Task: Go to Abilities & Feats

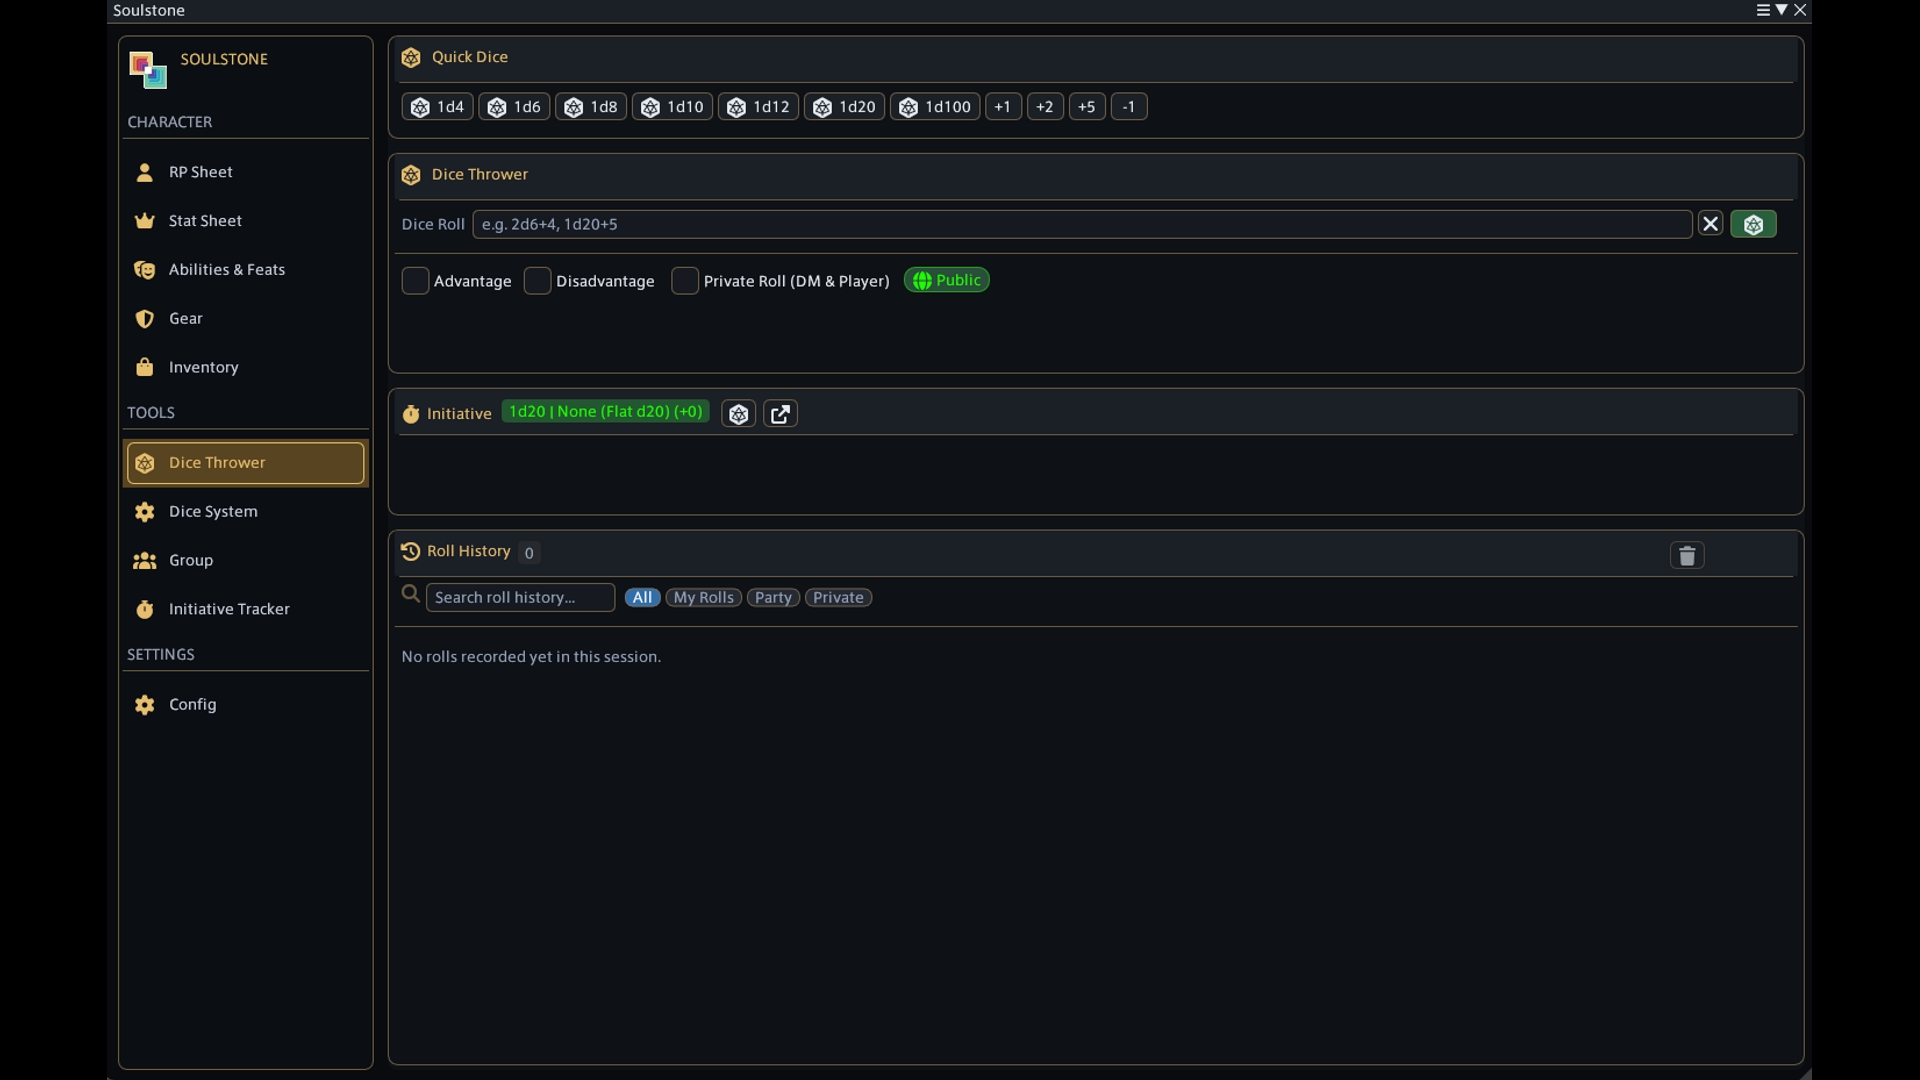Action: [245, 270]
